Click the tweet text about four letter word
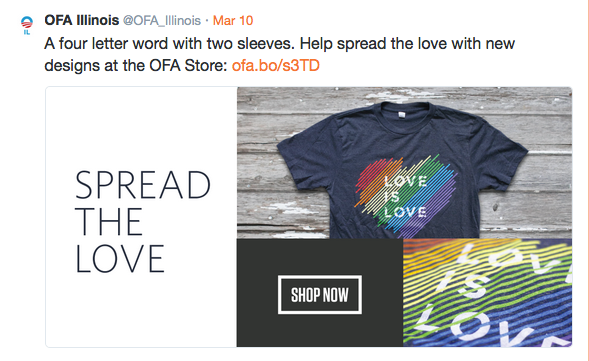Screen dimensions: 589x361 pos(279,54)
